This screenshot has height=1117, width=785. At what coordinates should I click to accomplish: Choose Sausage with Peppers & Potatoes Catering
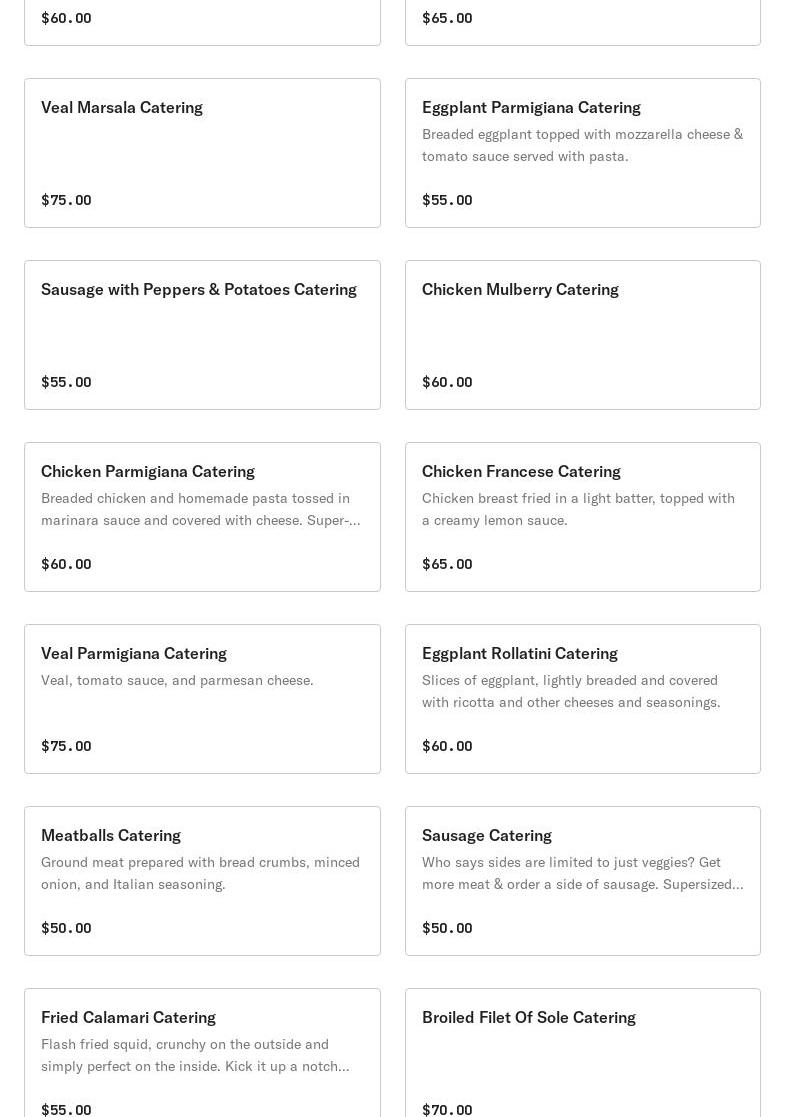coord(199,289)
